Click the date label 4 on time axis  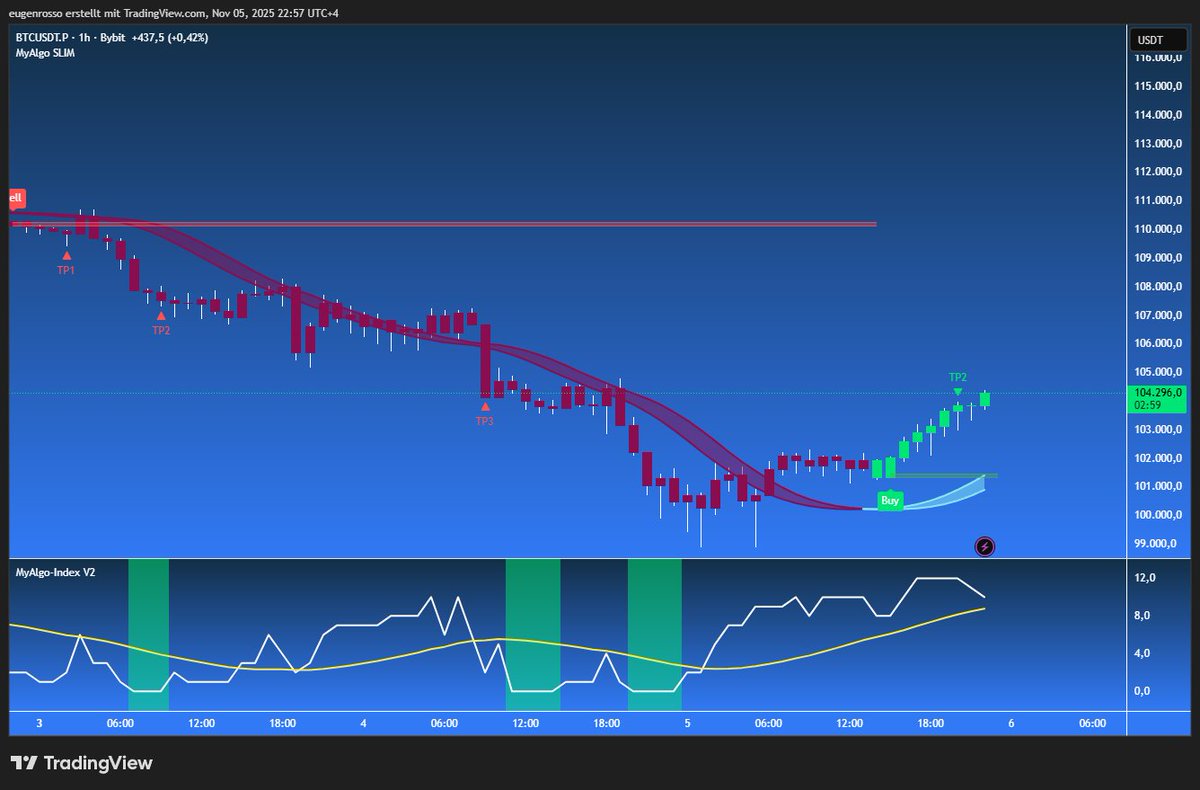tap(363, 723)
